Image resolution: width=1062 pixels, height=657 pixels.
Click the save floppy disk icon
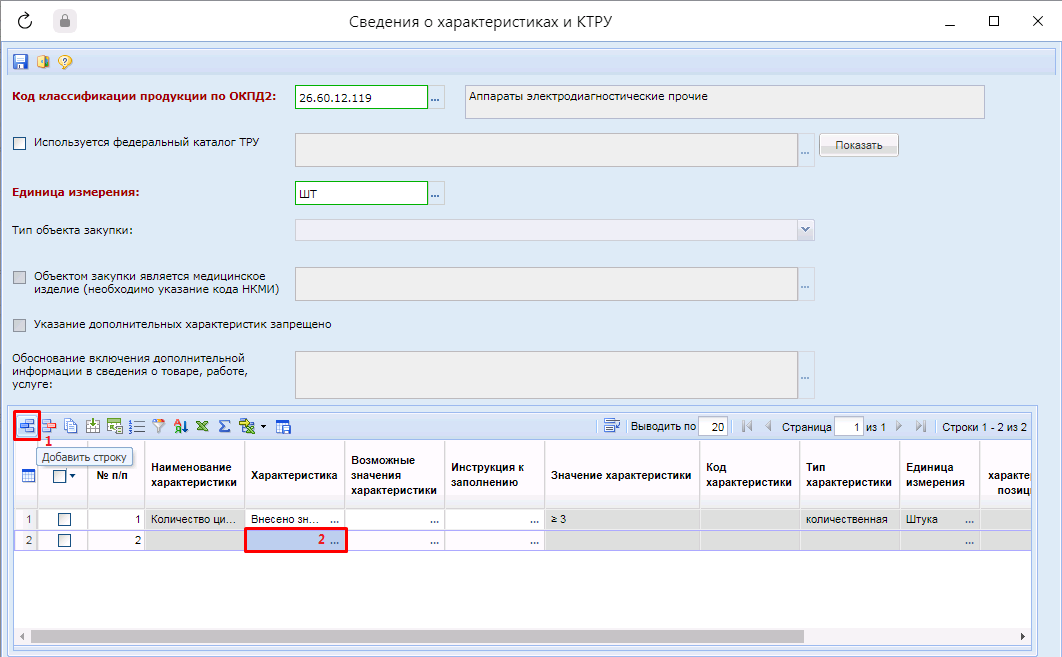[x=20, y=62]
